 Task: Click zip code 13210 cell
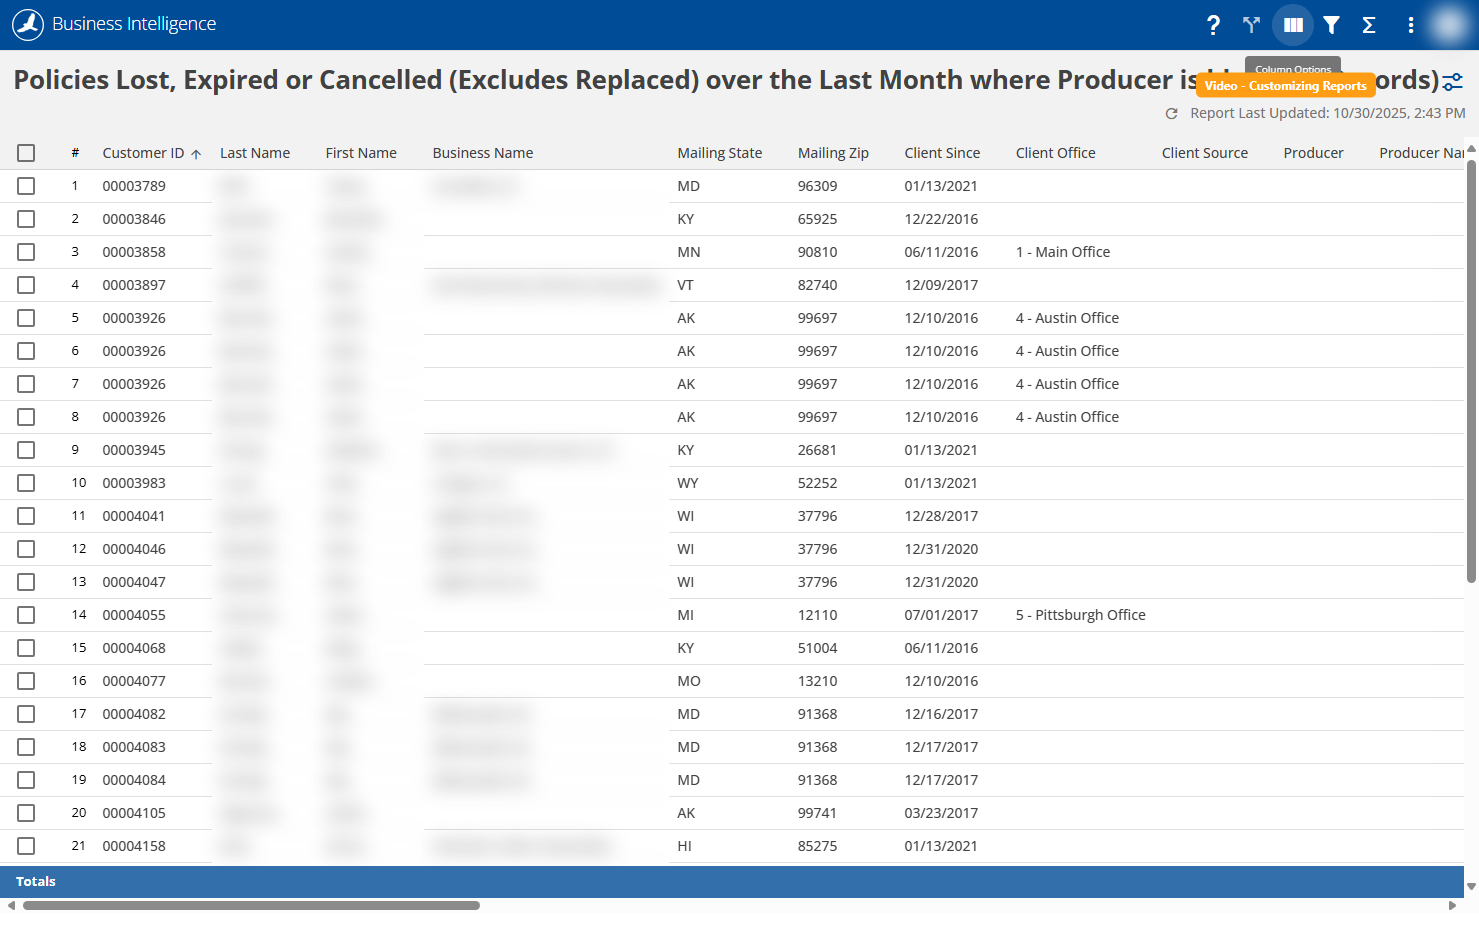point(818,681)
